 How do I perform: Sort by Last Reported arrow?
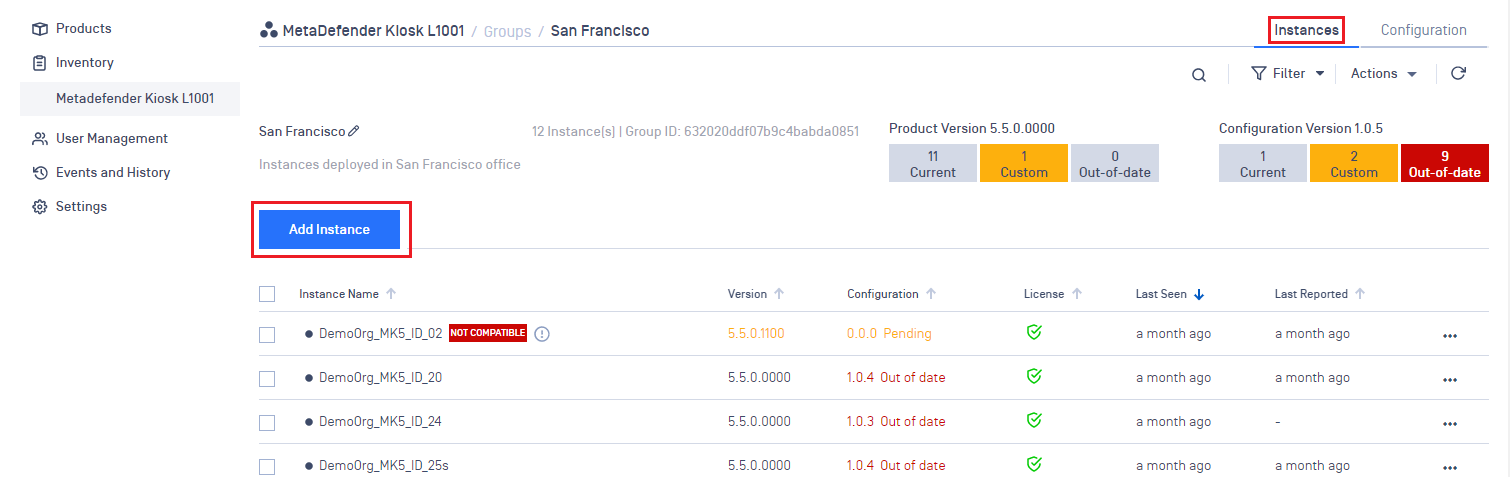click(1360, 294)
